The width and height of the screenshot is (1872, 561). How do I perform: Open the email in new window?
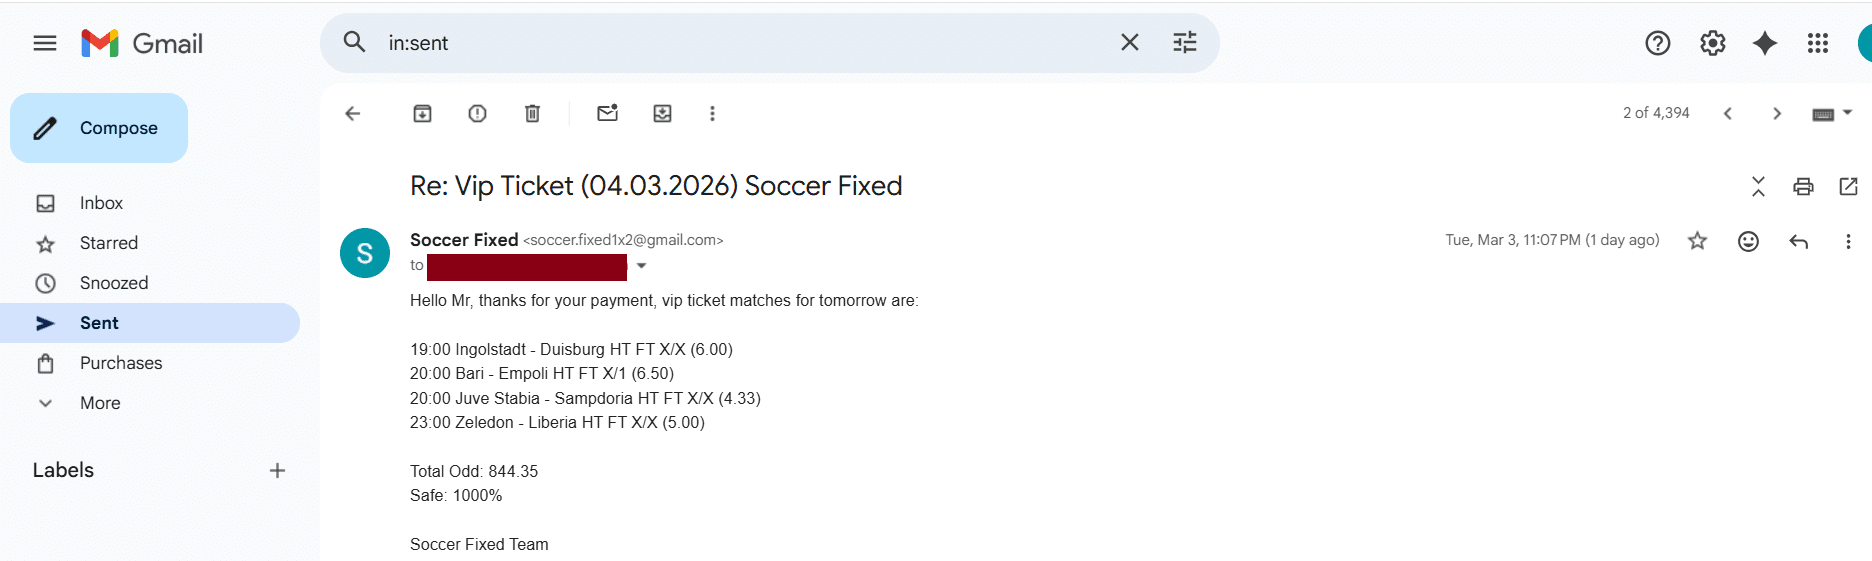click(1848, 187)
